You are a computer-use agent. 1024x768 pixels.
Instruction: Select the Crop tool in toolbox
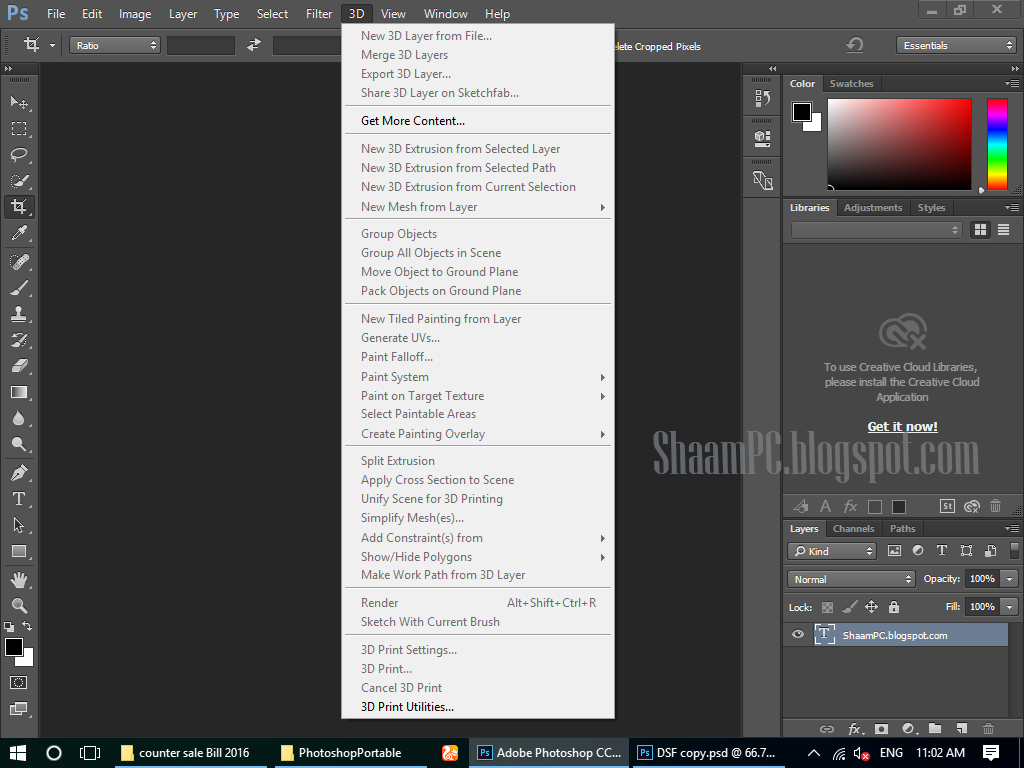pyautogui.click(x=19, y=207)
